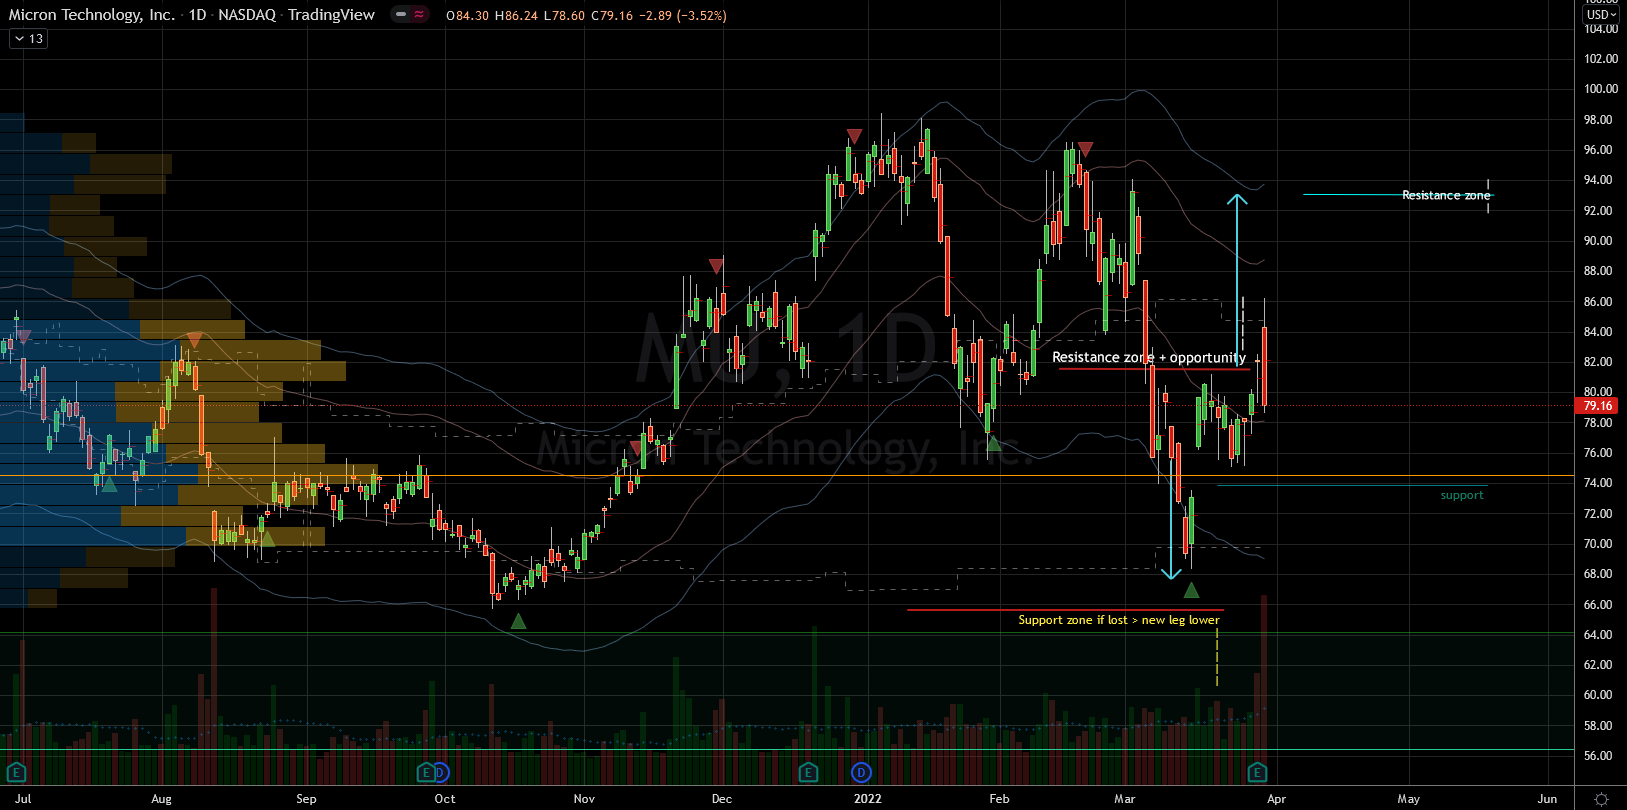Open the earnings E marker in late December
This screenshot has height=810, width=1627.
tap(808, 772)
